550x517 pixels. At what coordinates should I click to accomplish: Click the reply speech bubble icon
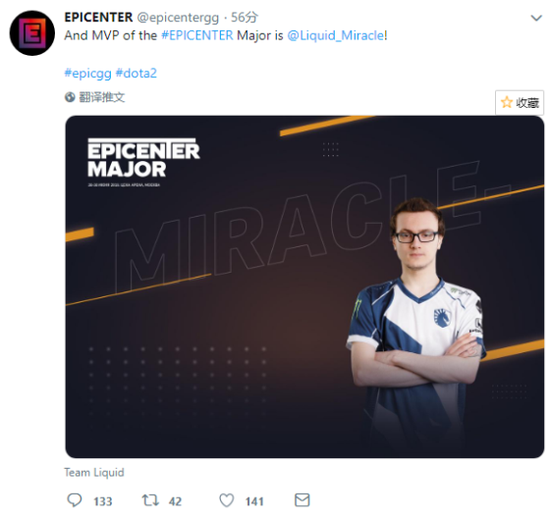(74, 500)
